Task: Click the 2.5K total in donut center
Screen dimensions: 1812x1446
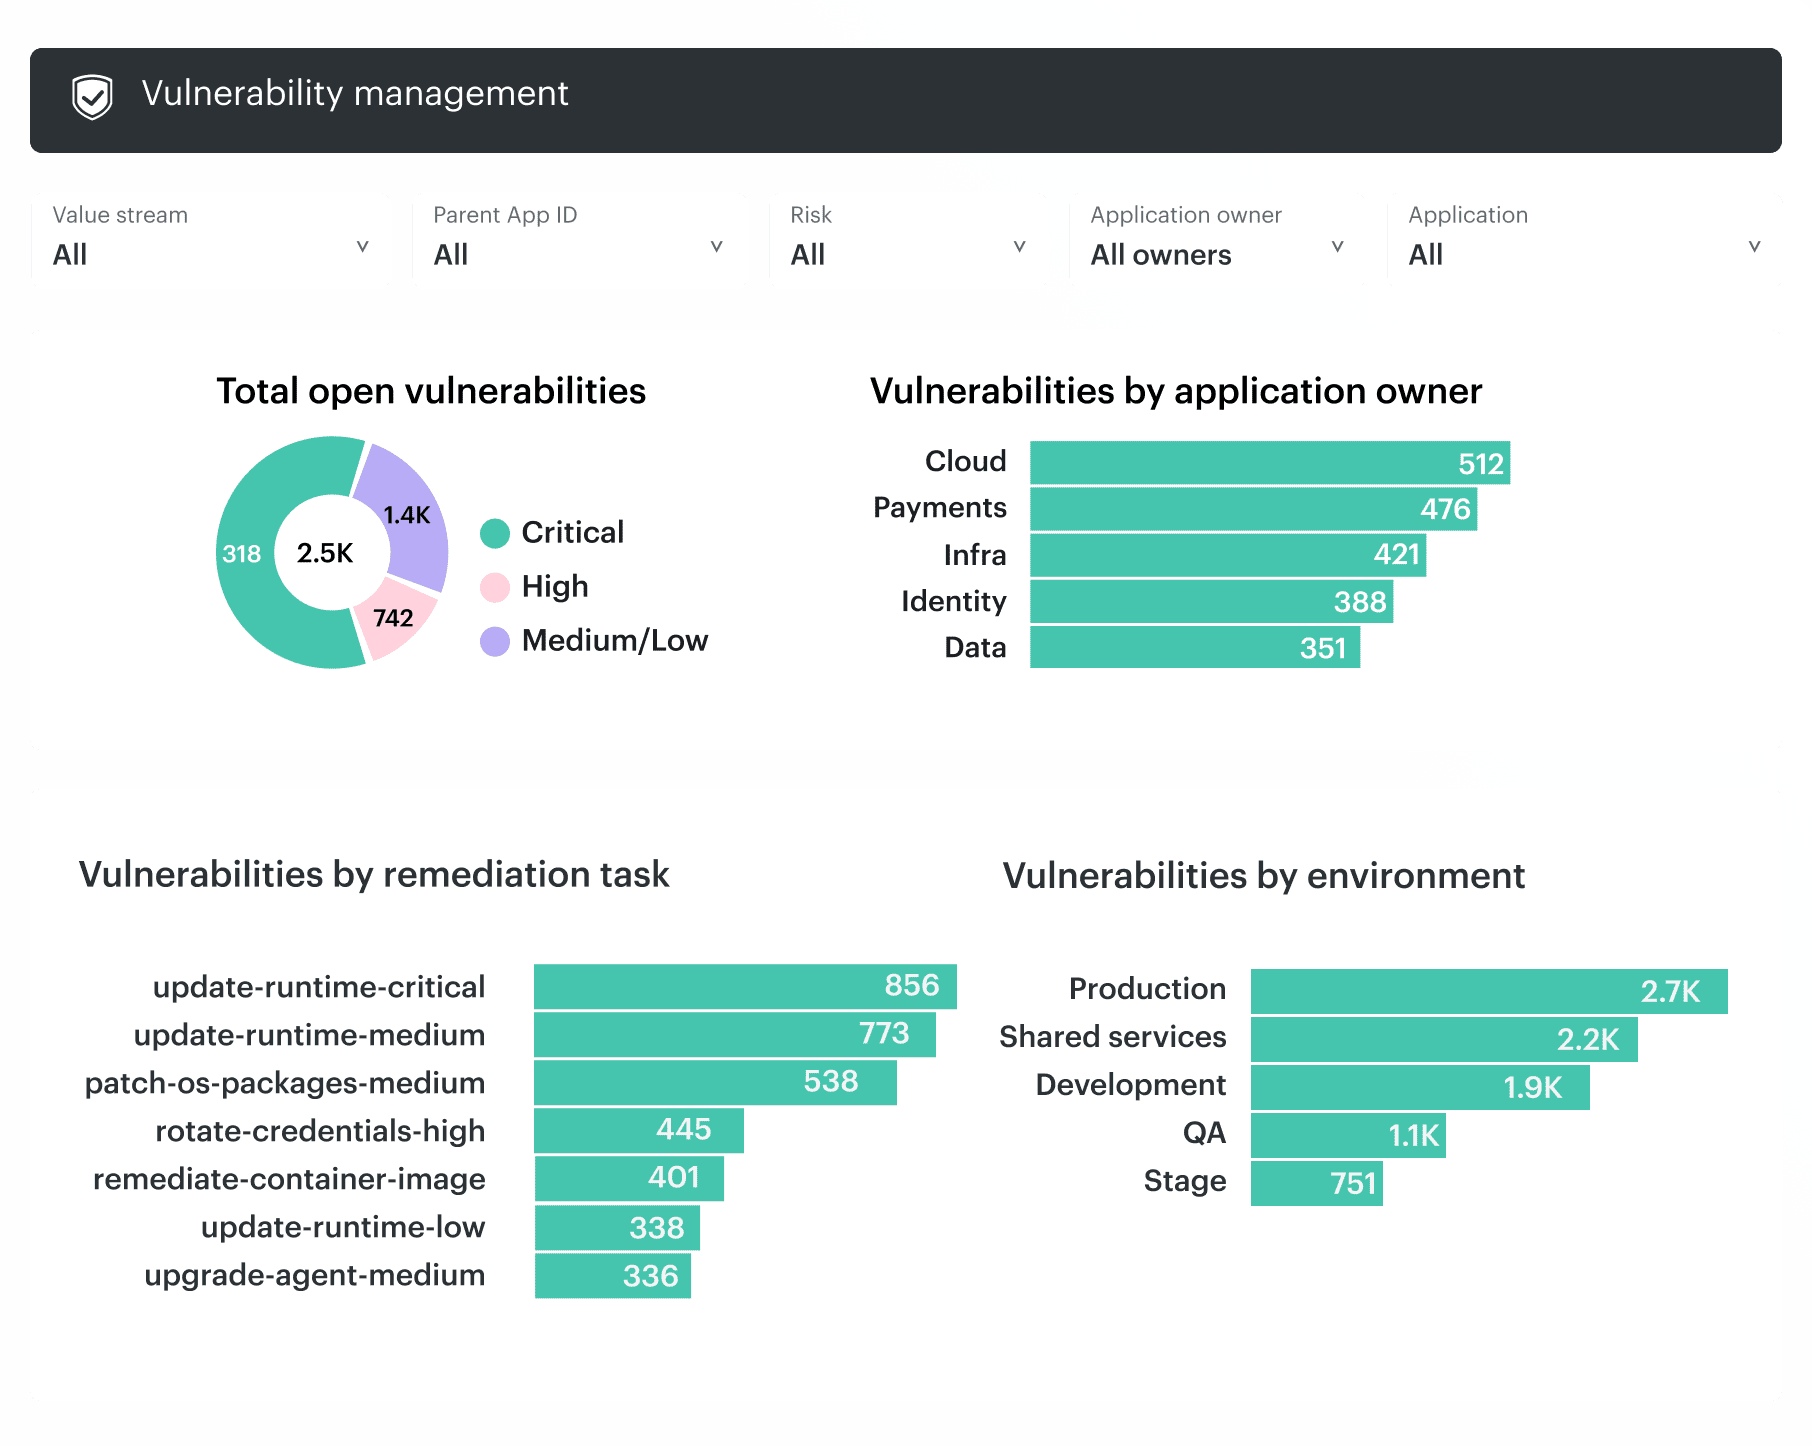Action: (325, 553)
